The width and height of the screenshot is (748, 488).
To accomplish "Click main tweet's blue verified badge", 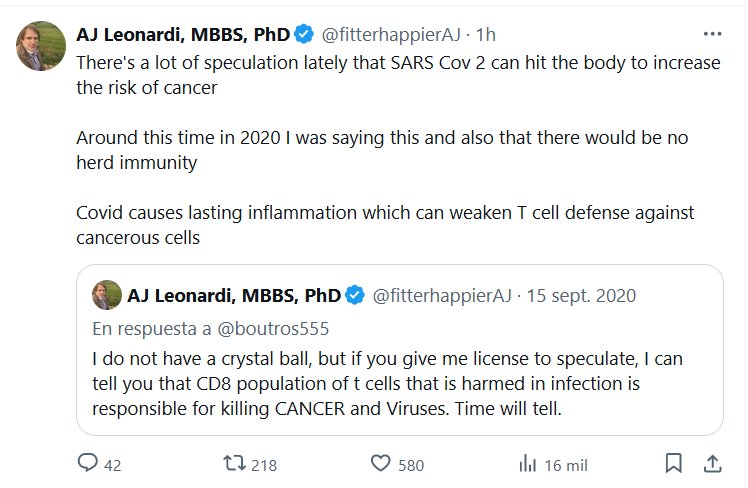I will pos(305,35).
